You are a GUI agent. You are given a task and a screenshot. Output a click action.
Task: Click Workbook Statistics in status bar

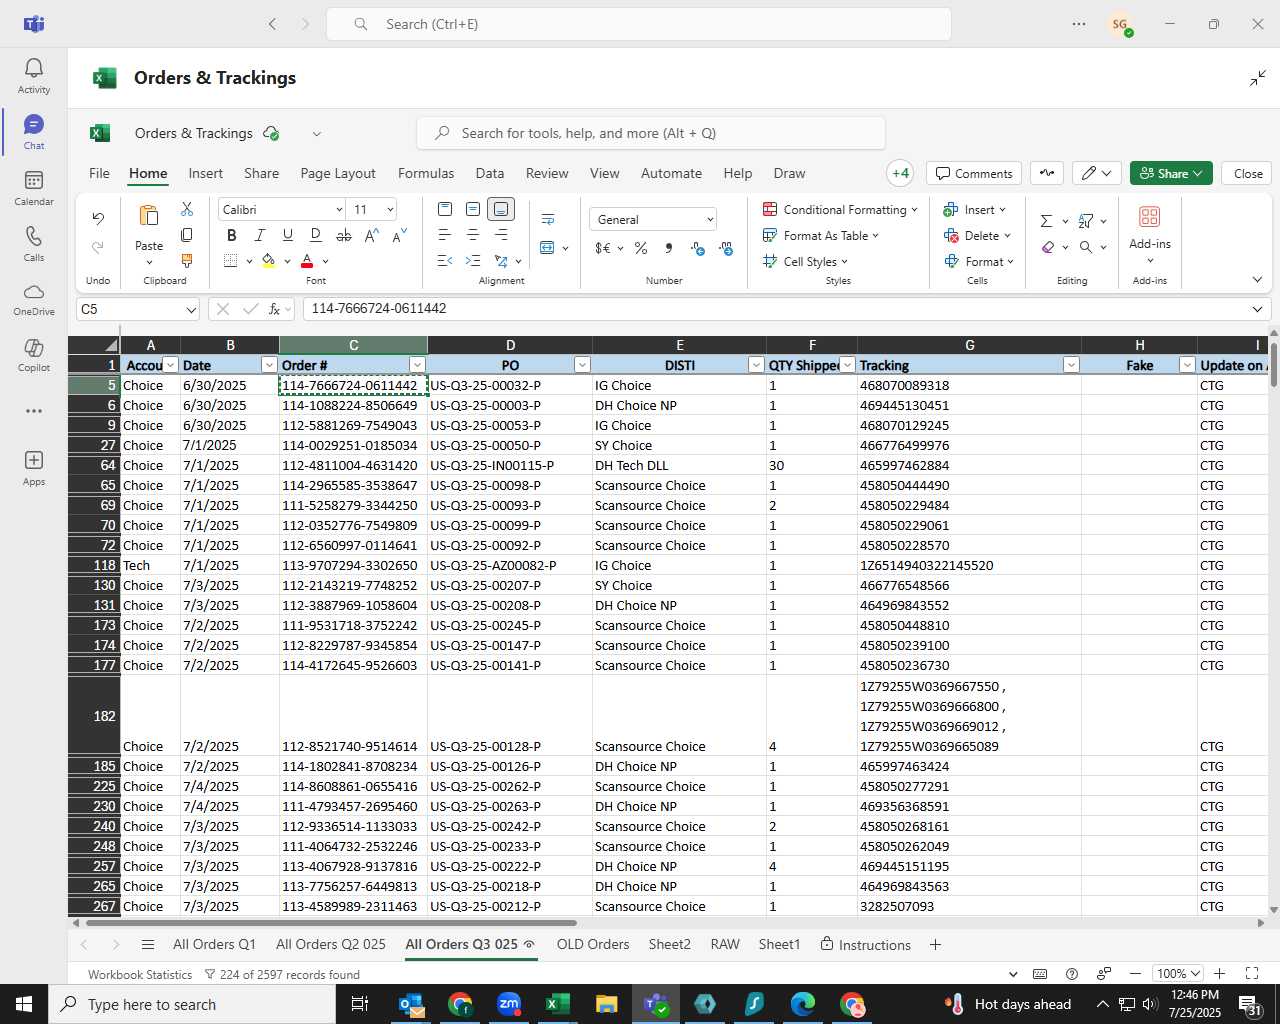(140, 974)
